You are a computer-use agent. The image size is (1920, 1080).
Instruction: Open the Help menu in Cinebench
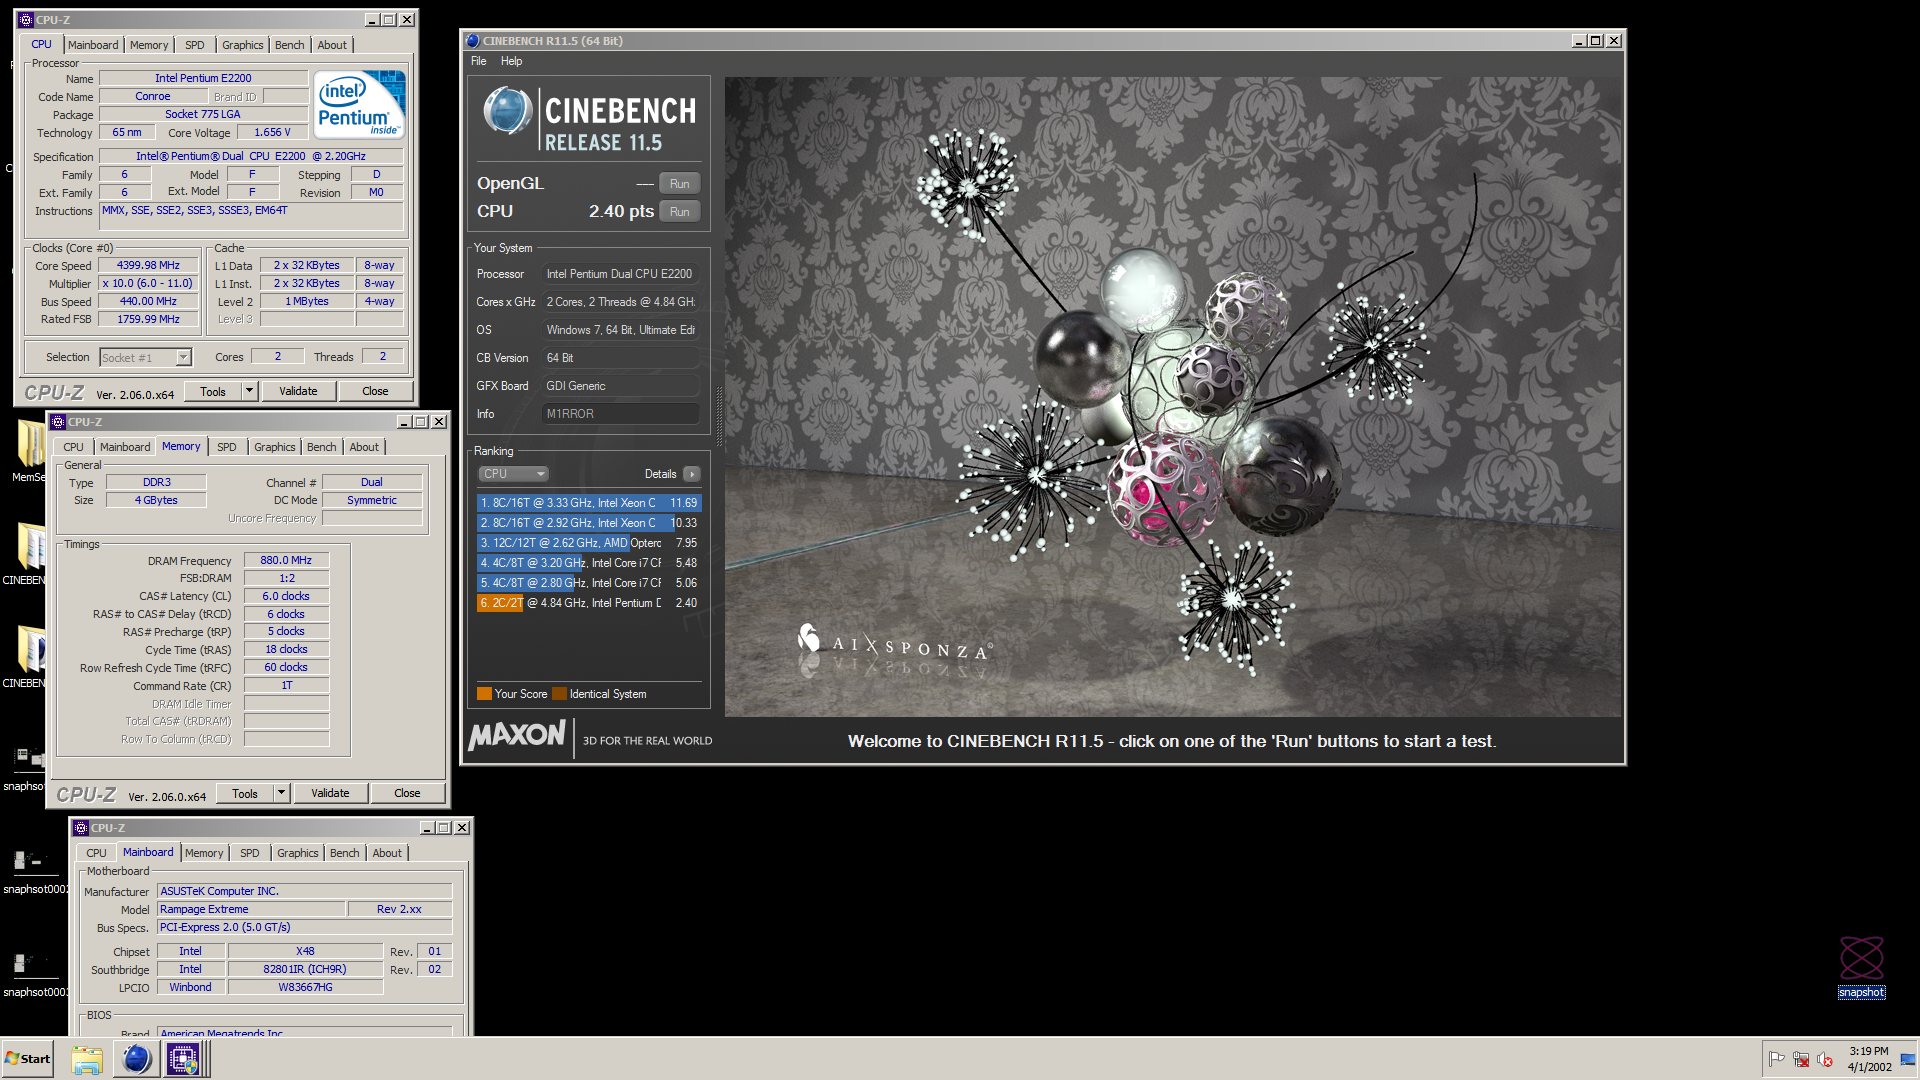tap(511, 61)
